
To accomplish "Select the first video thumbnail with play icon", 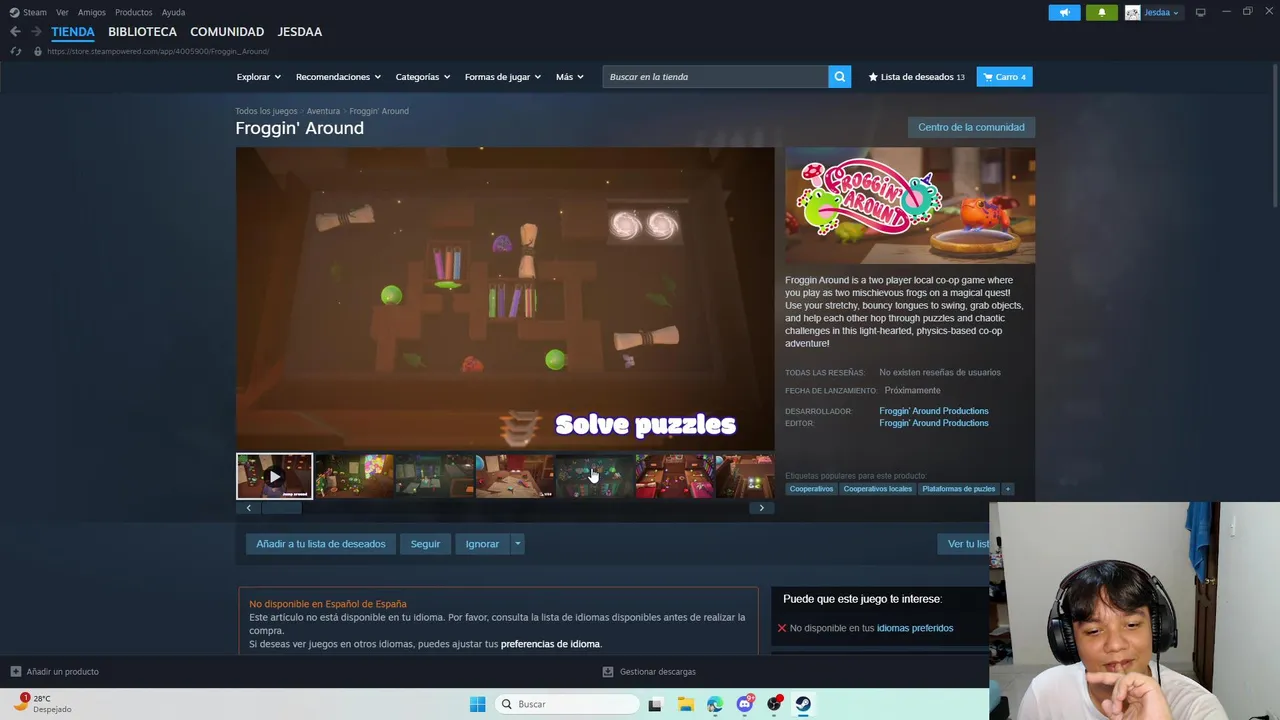I will [x=274, y=476].
